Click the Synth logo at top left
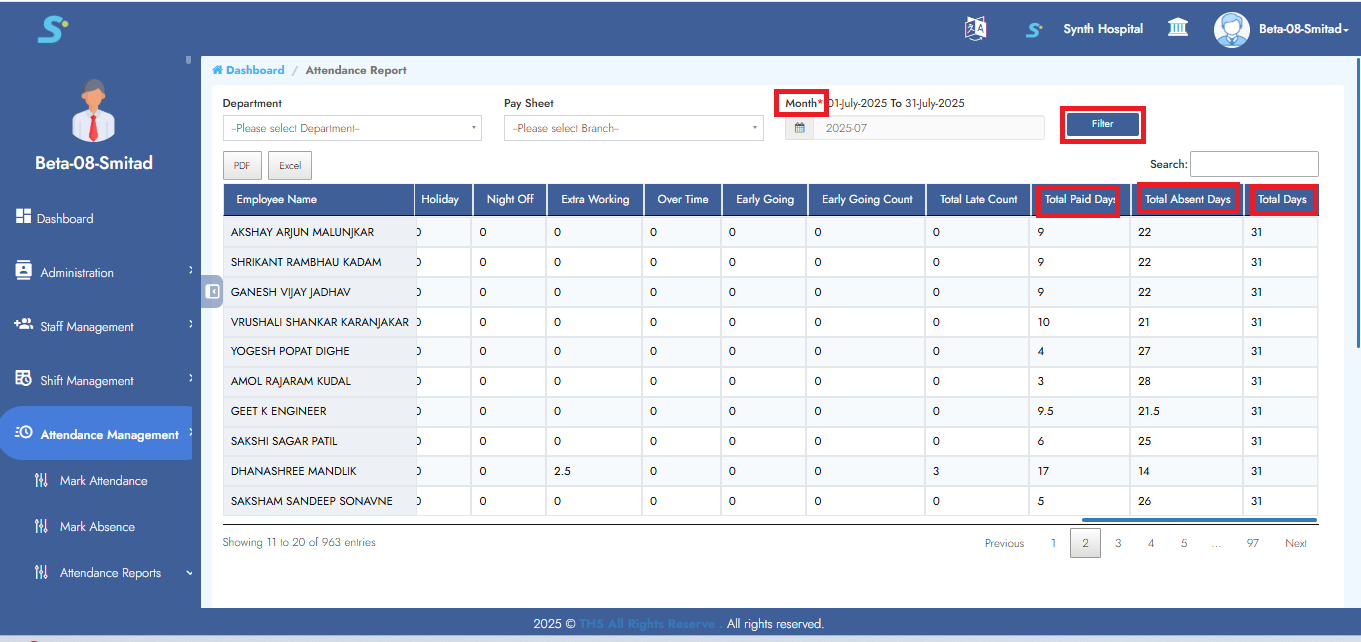Image resolution: width=1361 pixels, height=642 pixels. [52, 29]
